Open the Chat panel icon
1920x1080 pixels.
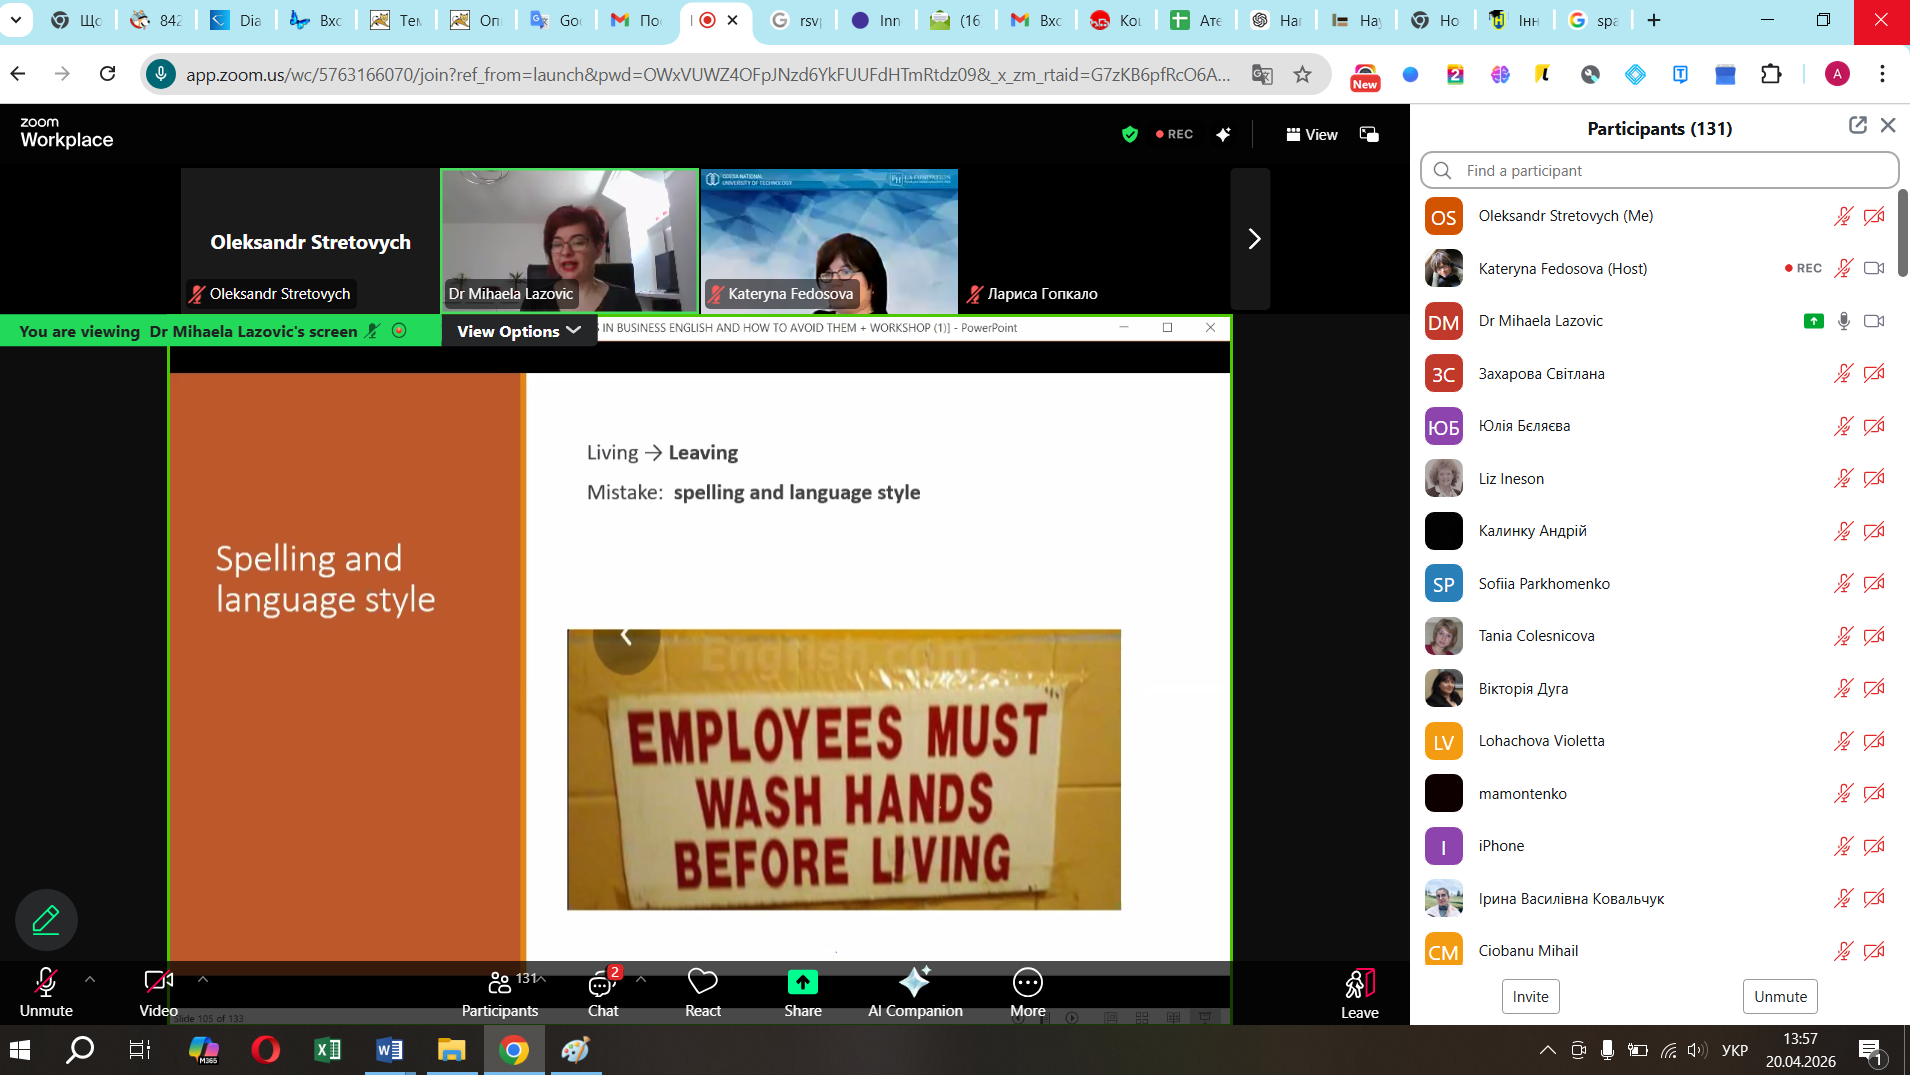tap(601, 984)
